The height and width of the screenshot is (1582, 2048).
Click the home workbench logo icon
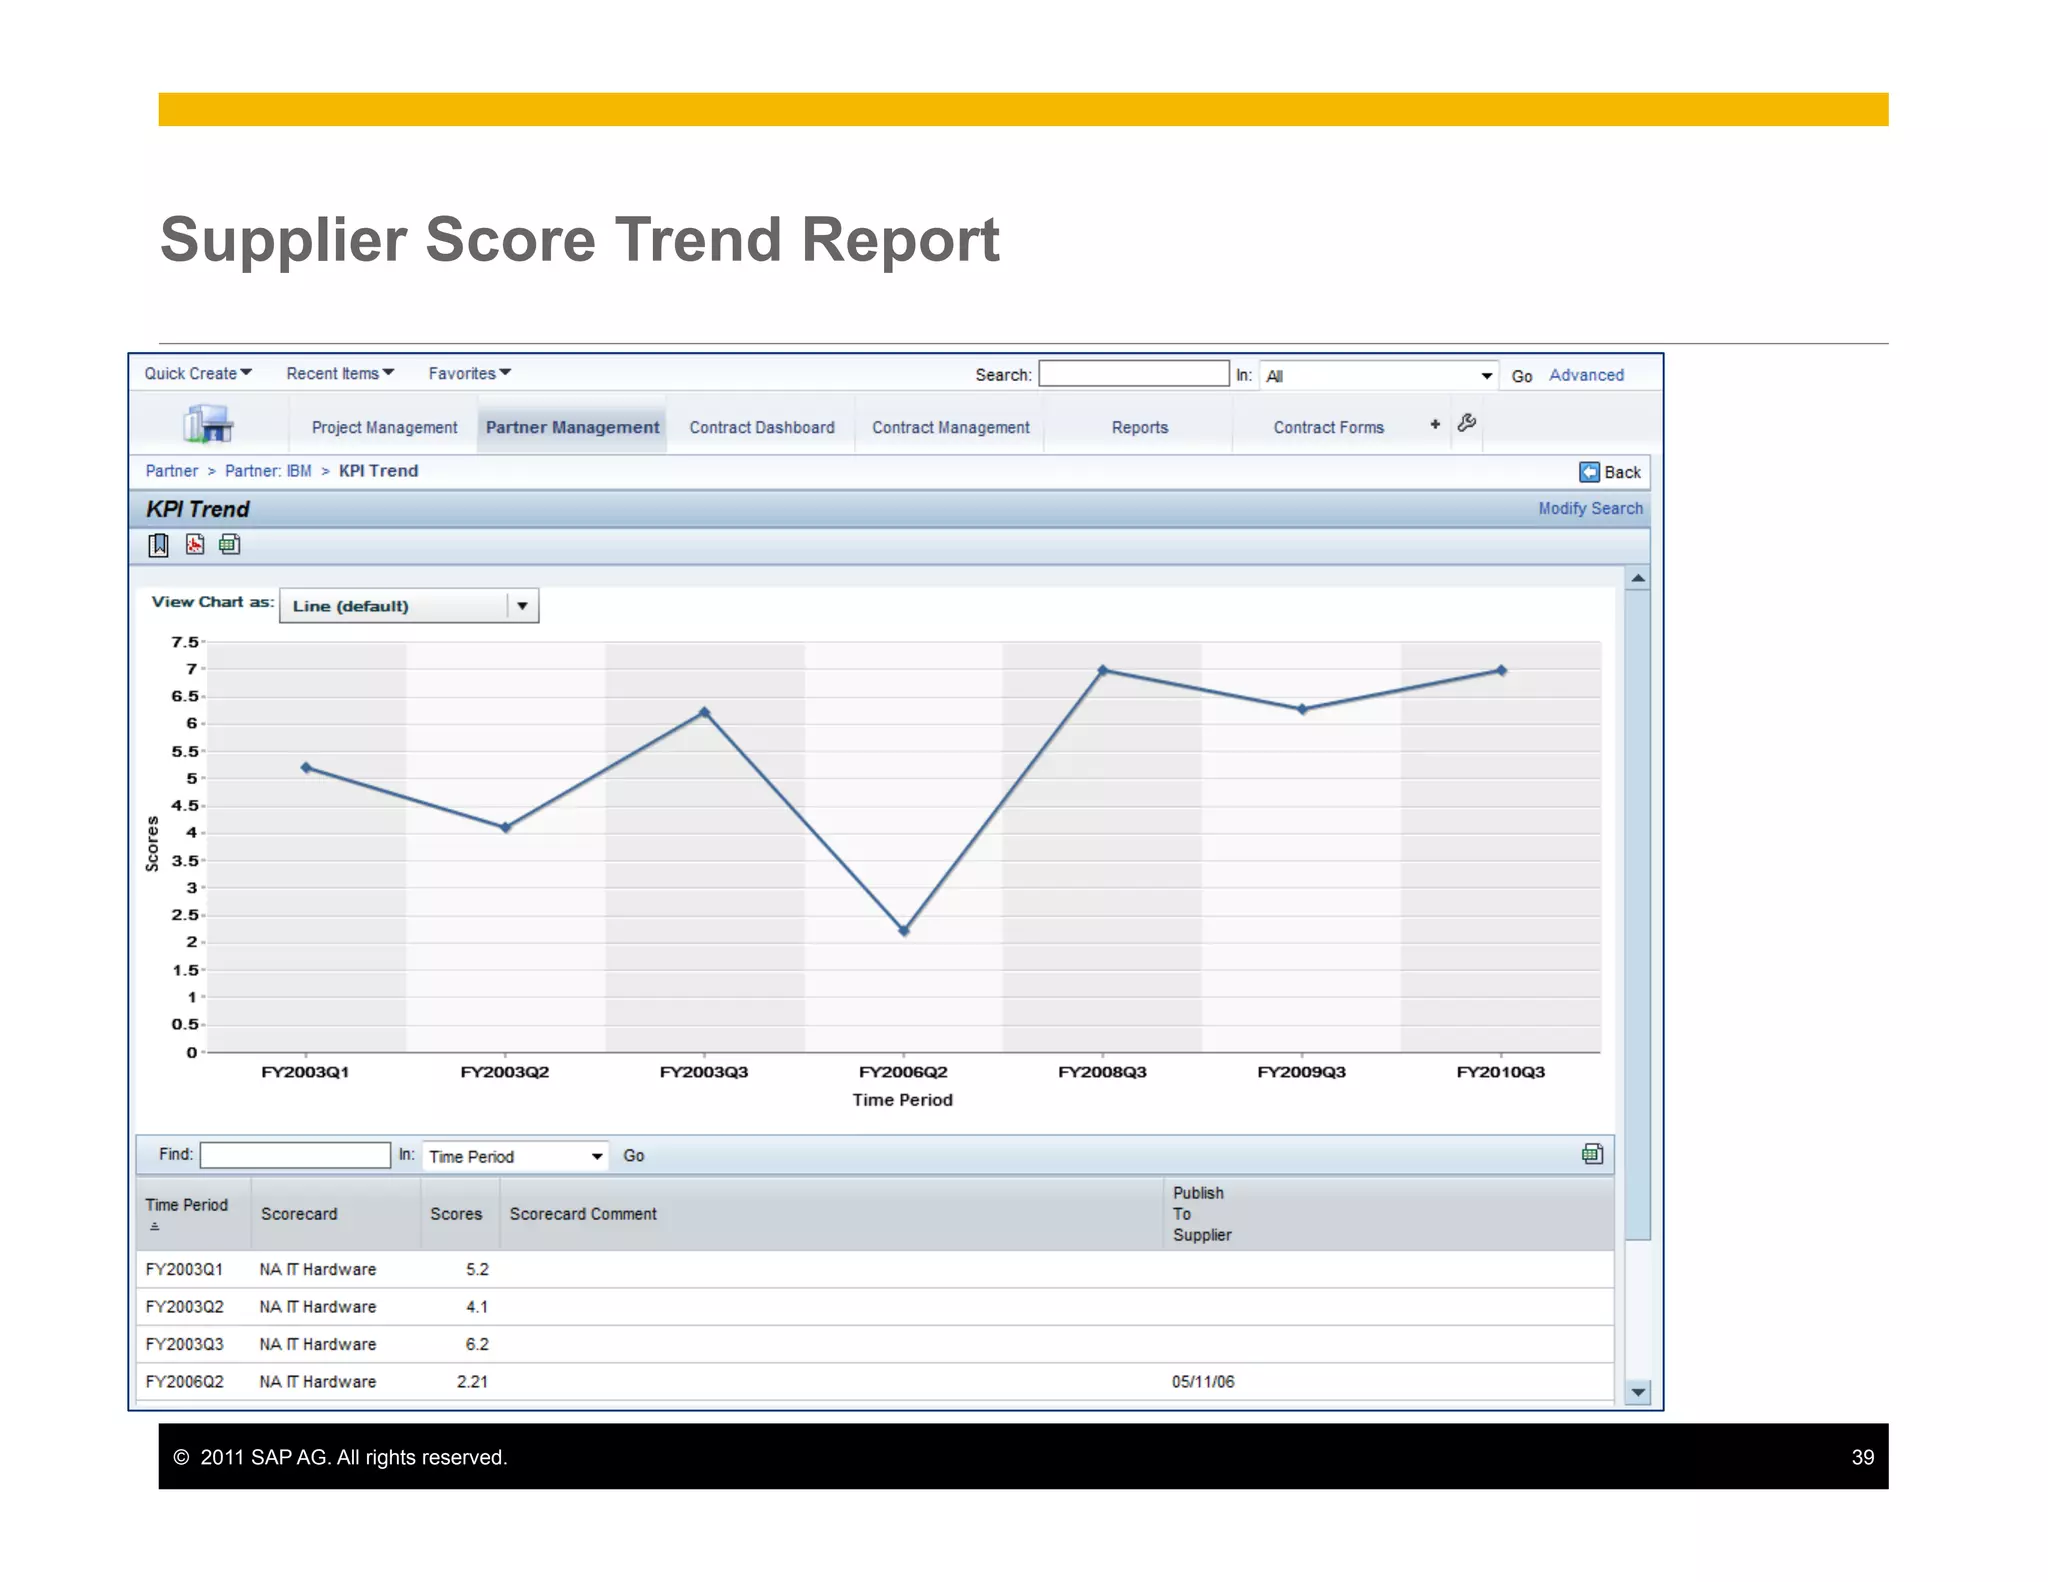(208, 424)
